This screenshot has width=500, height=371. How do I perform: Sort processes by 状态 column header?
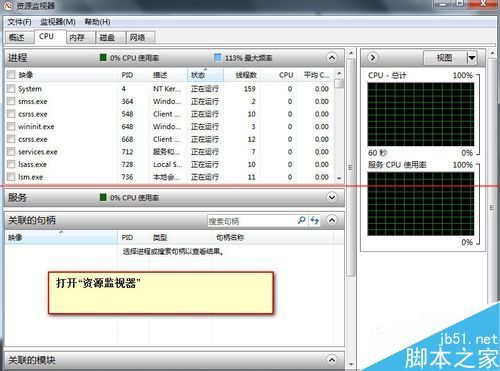205,75
